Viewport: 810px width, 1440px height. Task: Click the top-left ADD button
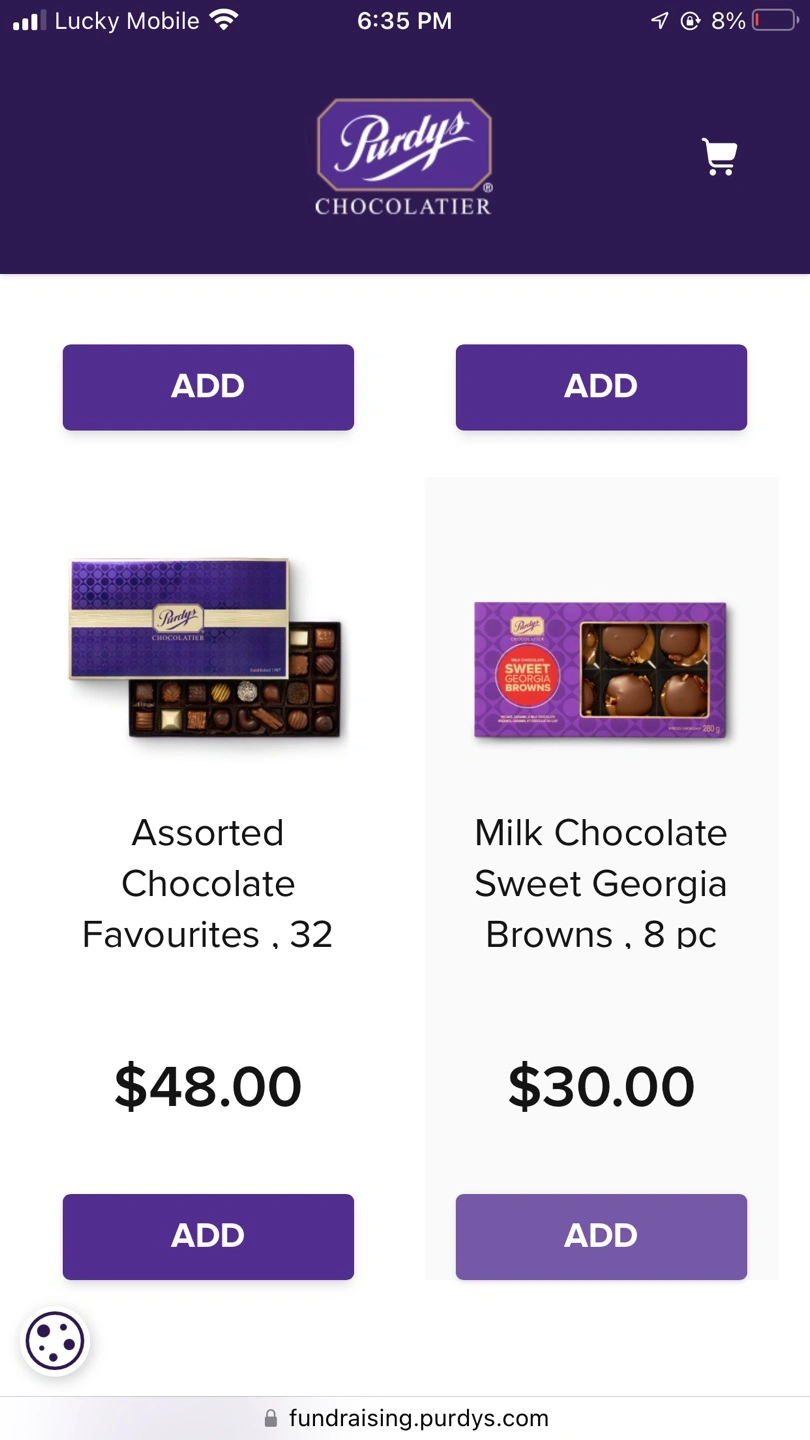(208, 387)
